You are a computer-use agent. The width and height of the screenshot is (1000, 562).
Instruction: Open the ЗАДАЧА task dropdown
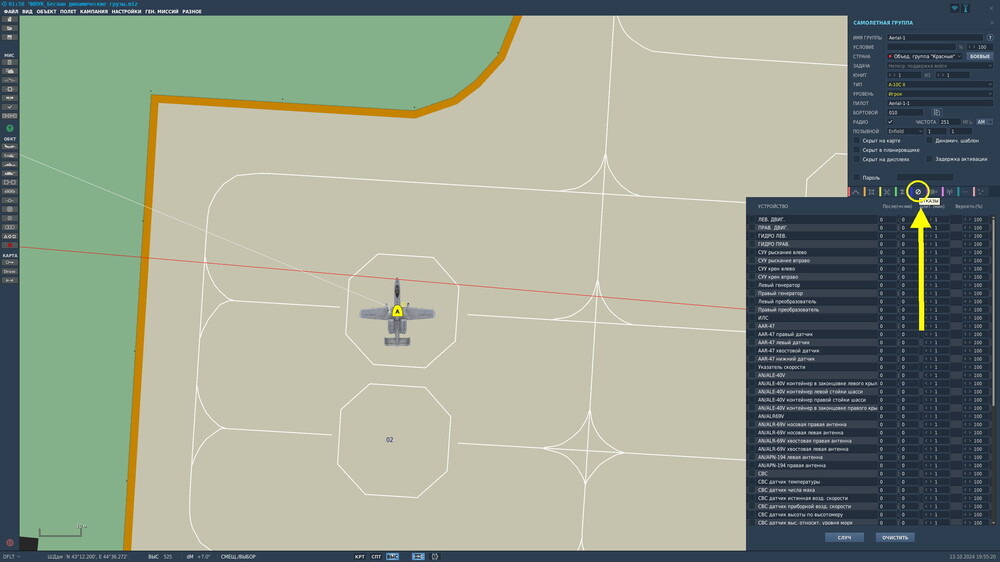click(x=939, y=66)
